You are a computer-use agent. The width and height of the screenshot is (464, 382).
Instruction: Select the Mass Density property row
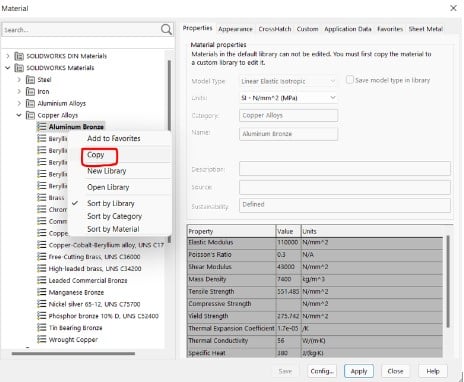[x=315, y=279]
